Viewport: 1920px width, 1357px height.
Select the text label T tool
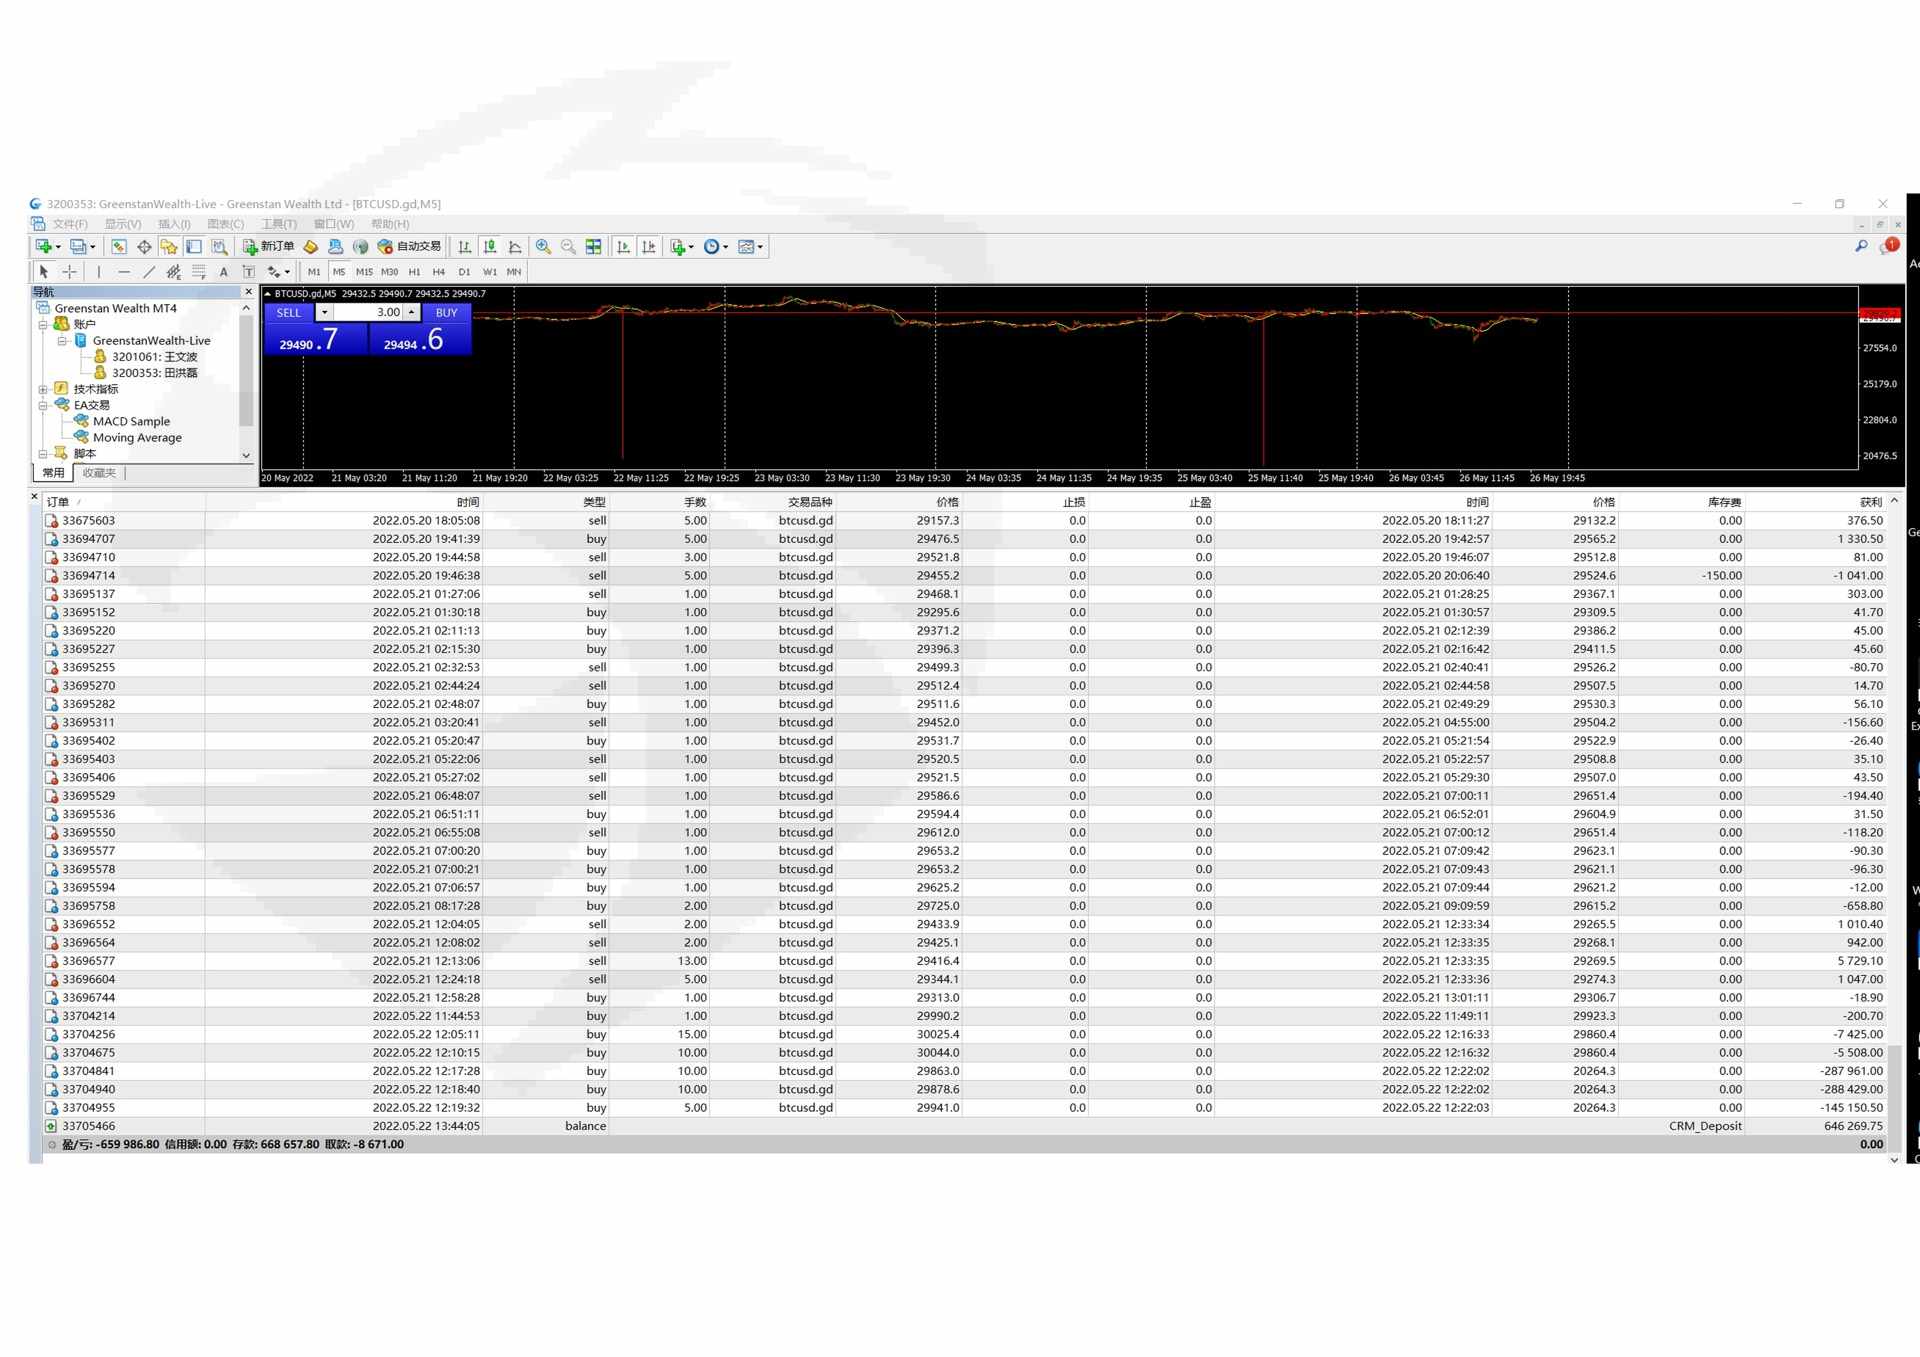point(249,272)
